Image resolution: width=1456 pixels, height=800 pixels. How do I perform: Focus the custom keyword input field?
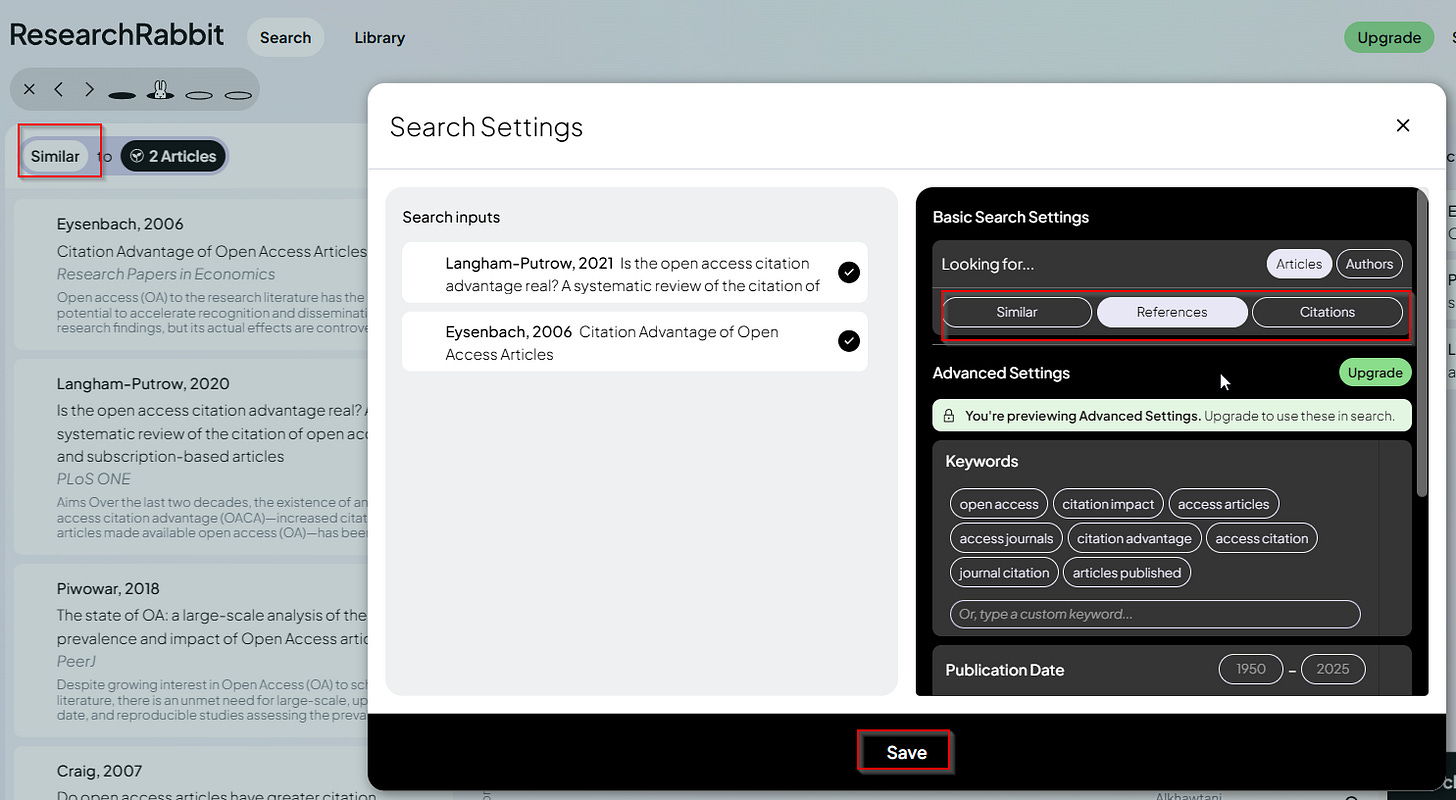[1155, 614]
